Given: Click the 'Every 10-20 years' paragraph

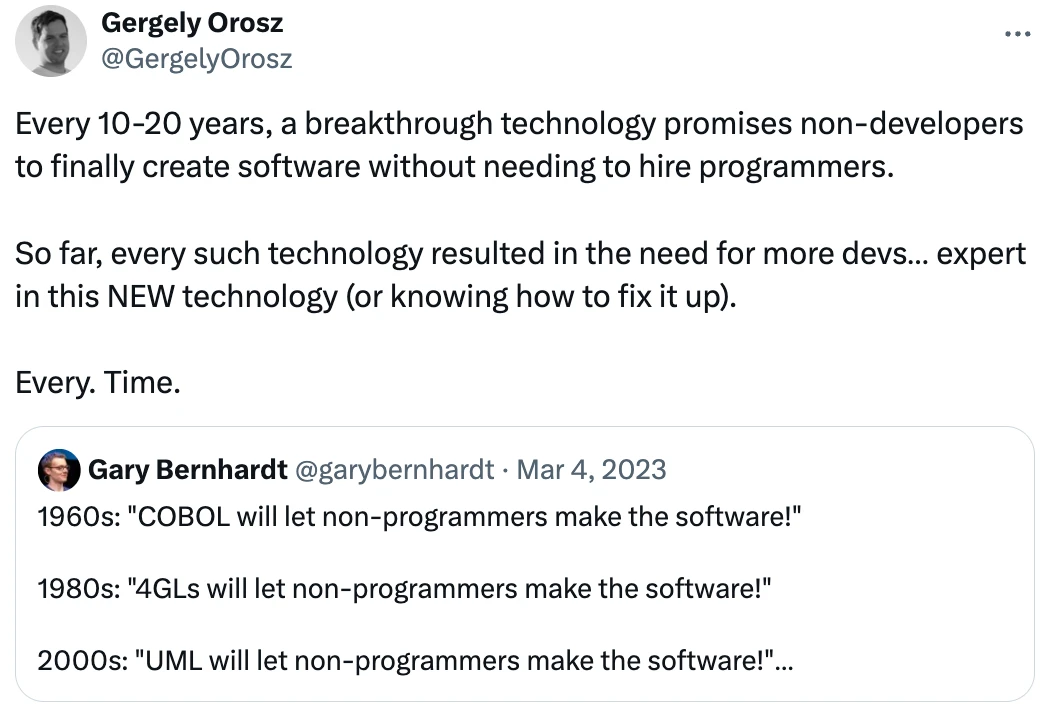Looking at the screenshot, I should 520,145.
